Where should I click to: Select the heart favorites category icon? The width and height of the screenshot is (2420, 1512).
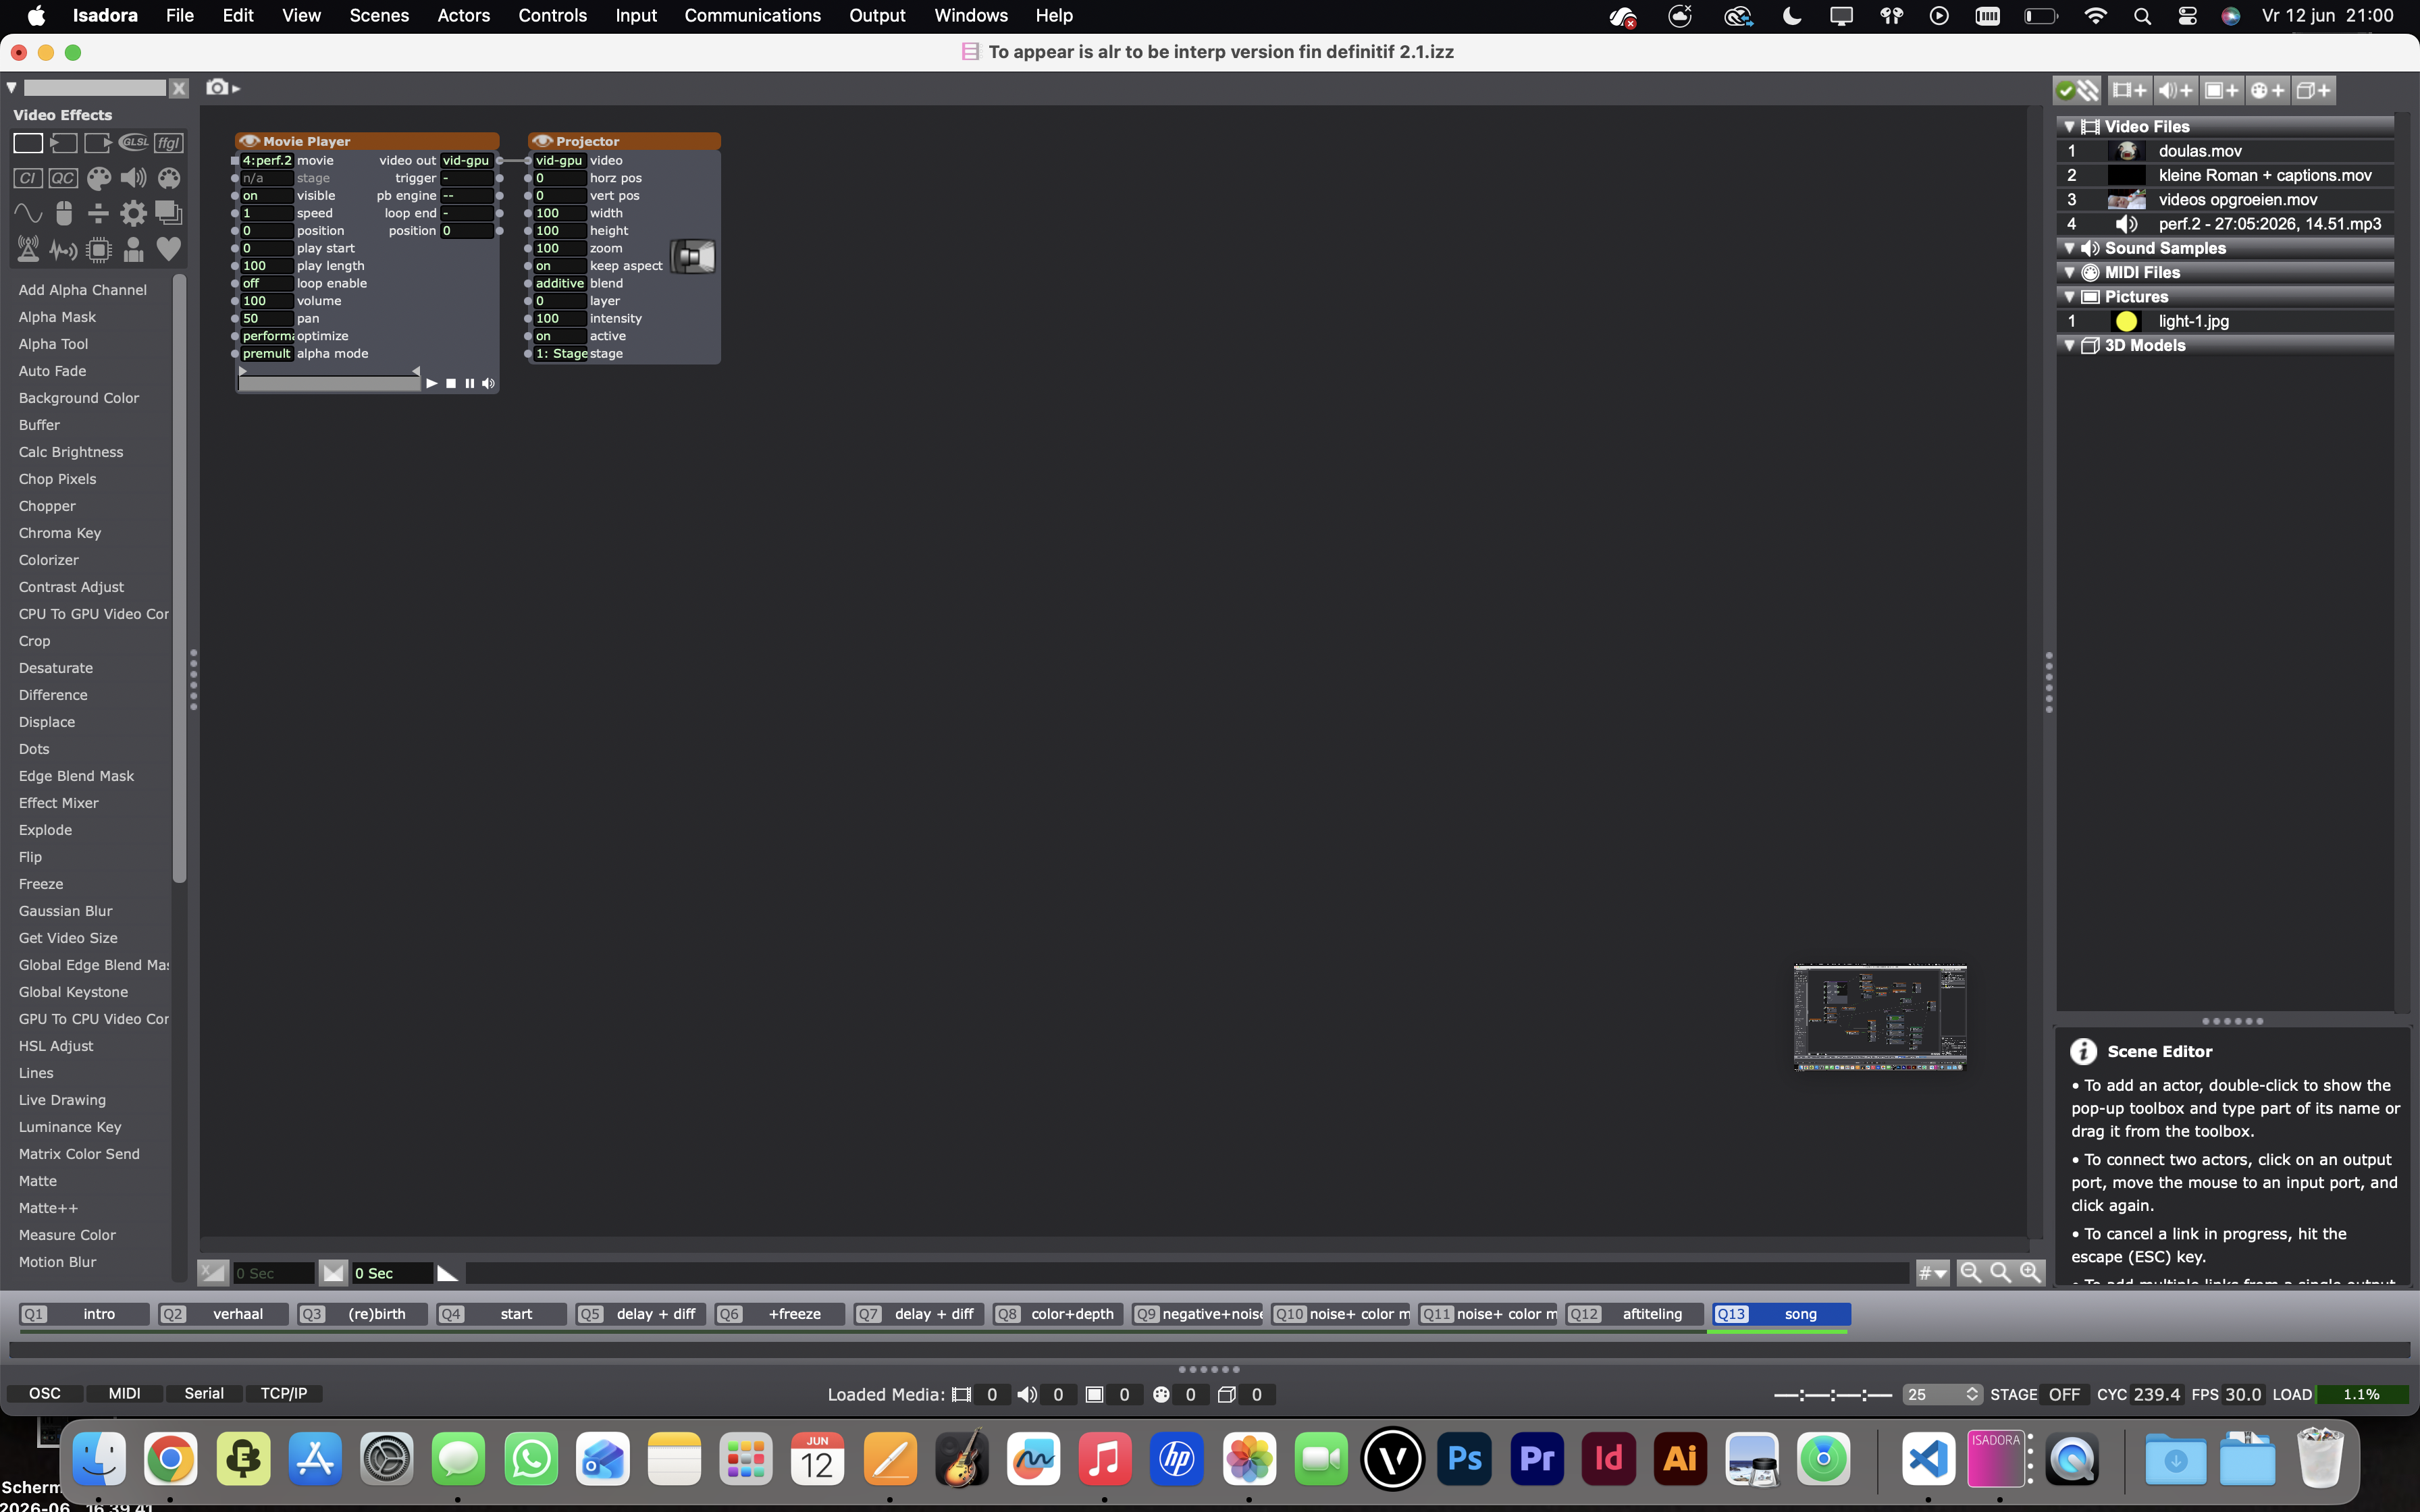click(x=169, y=249)
